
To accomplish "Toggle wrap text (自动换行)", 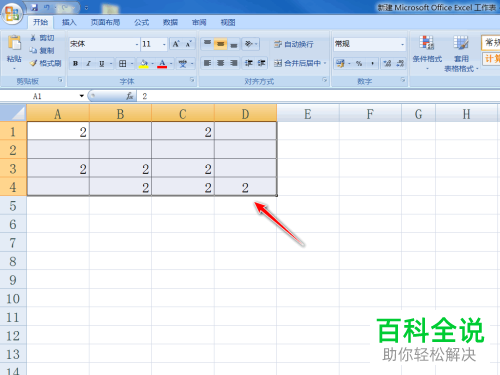I will click(x=294, y=44).
